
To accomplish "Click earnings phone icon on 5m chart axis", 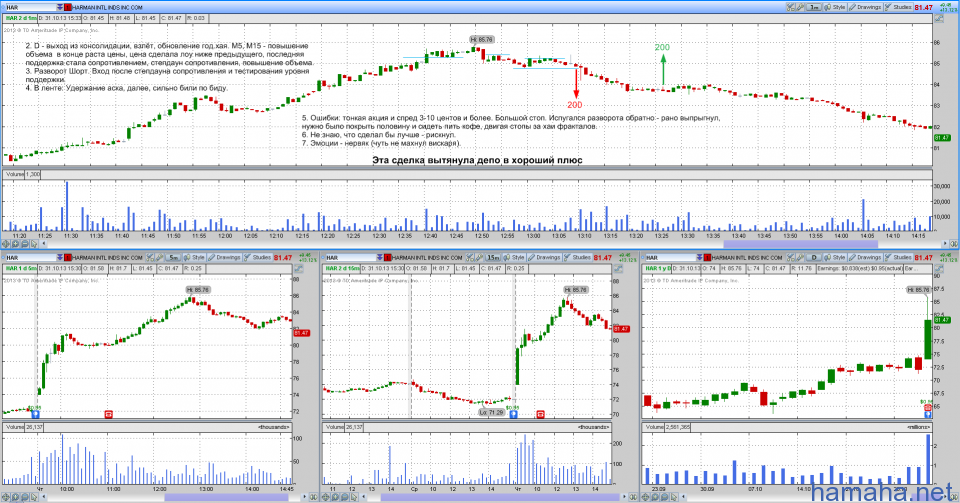I will (108, 414).
